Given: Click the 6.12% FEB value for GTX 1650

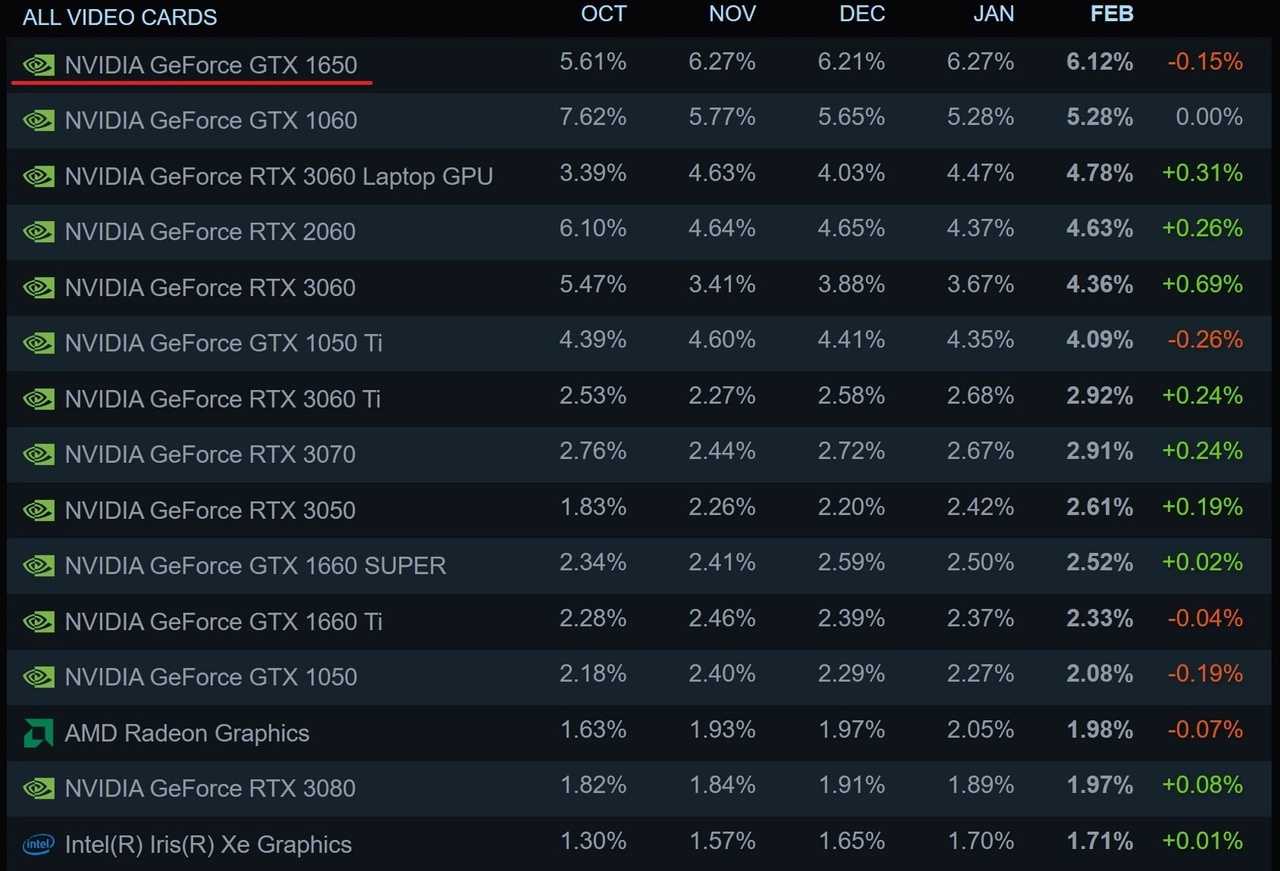Looking at the screenshot, I should [1100, 62].
